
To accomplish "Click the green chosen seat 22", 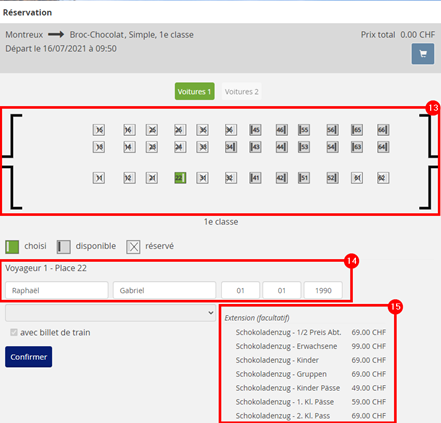I will [180, 178].
